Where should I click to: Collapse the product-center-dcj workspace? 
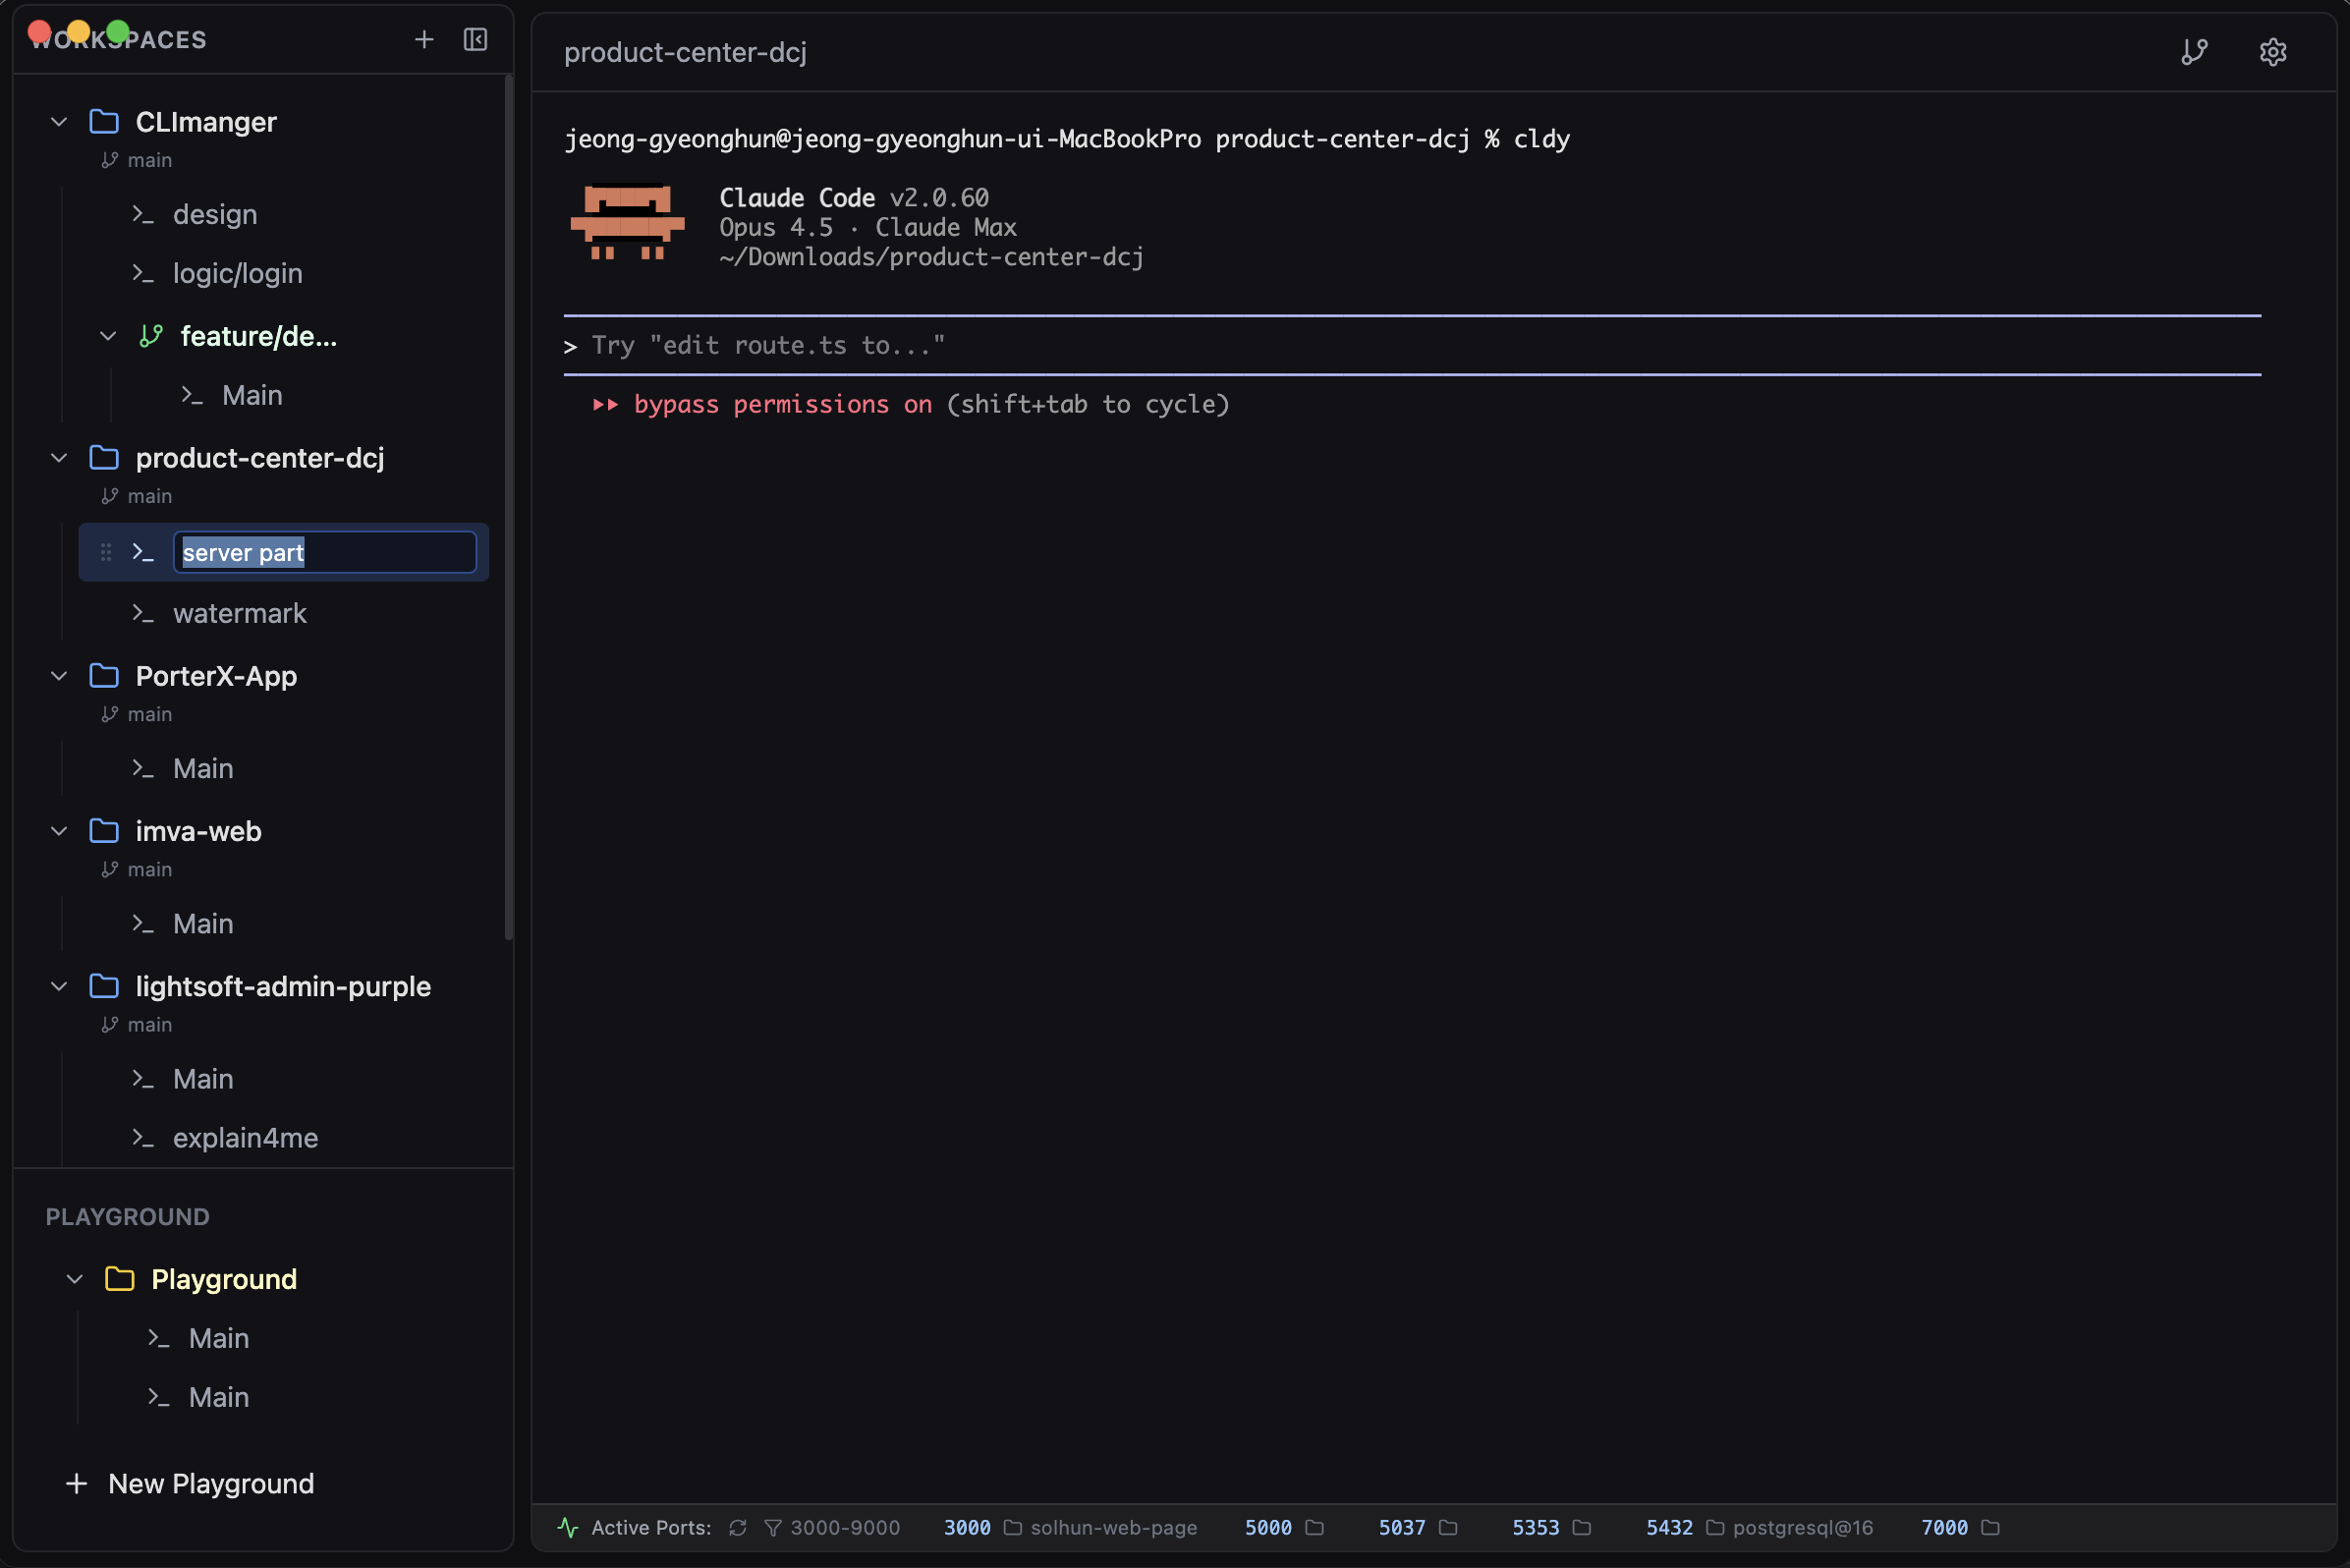(x=58, y=458)
